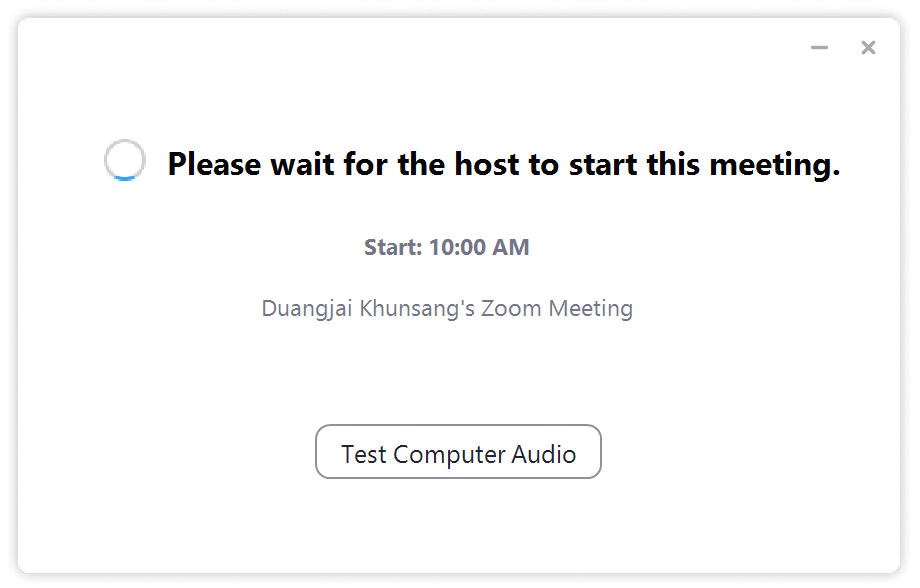Close the Zoom waiting dialog

(868, 48)
